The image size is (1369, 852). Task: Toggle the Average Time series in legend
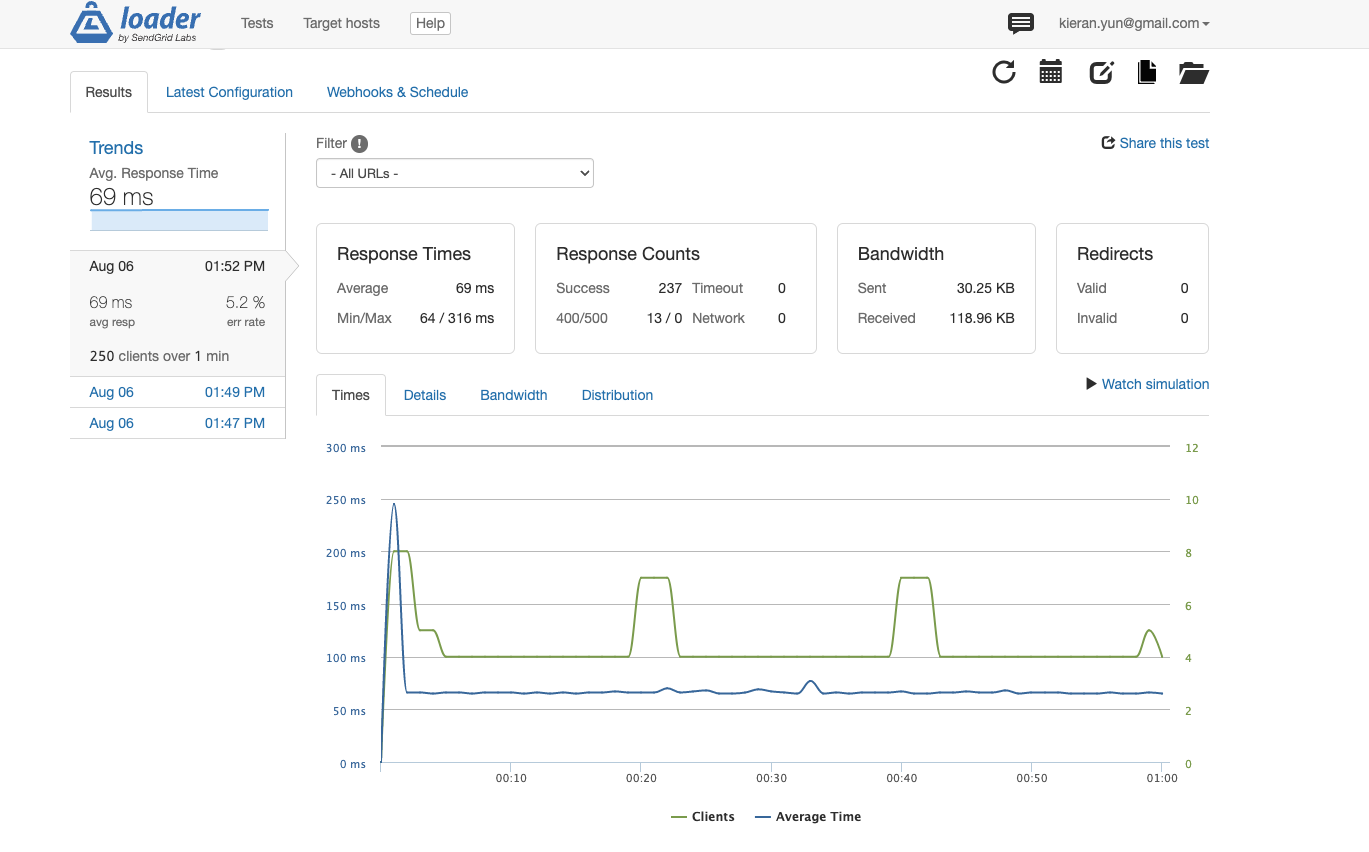808,817
